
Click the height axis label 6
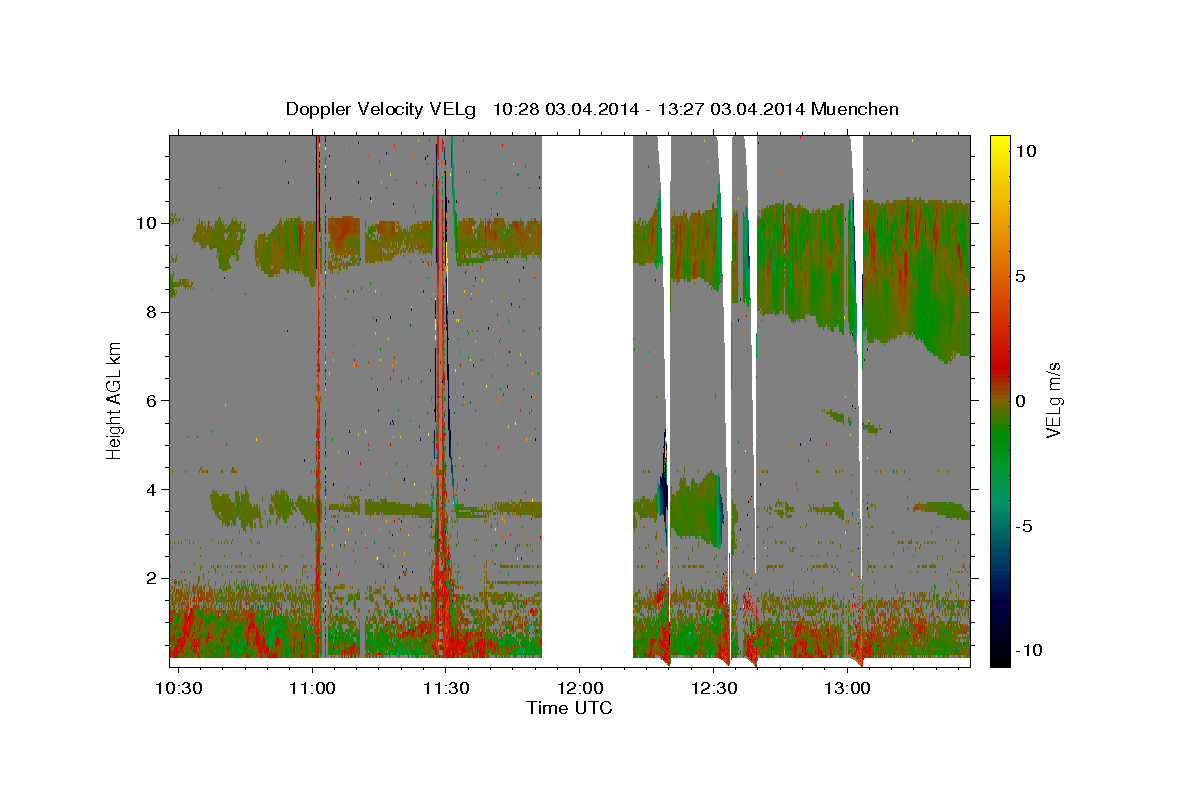pos(154,400)
